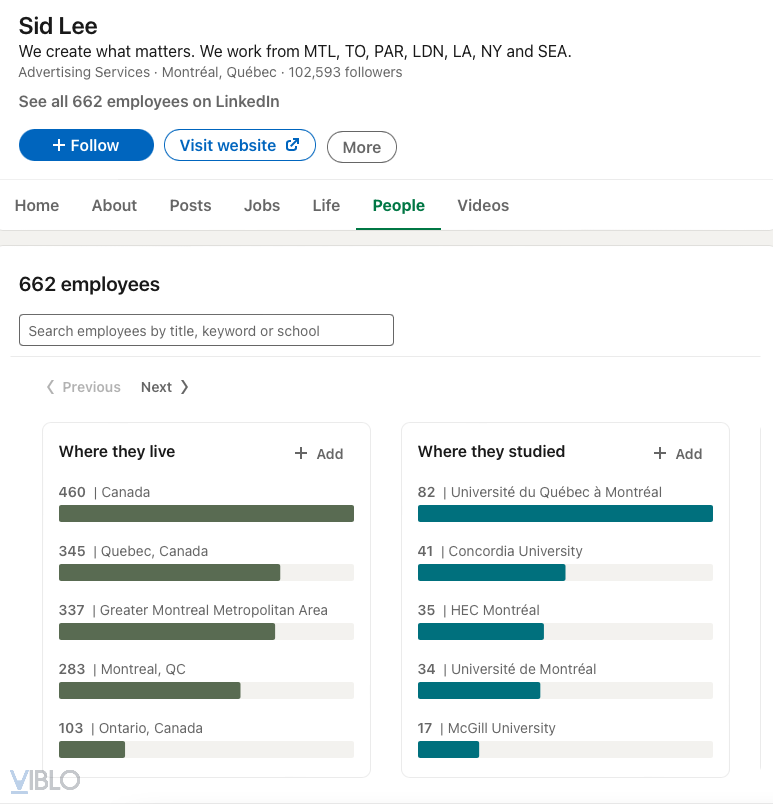The image size is (773, 804).
Task: Open See all 662 employees link
Action: click(149, 102)
